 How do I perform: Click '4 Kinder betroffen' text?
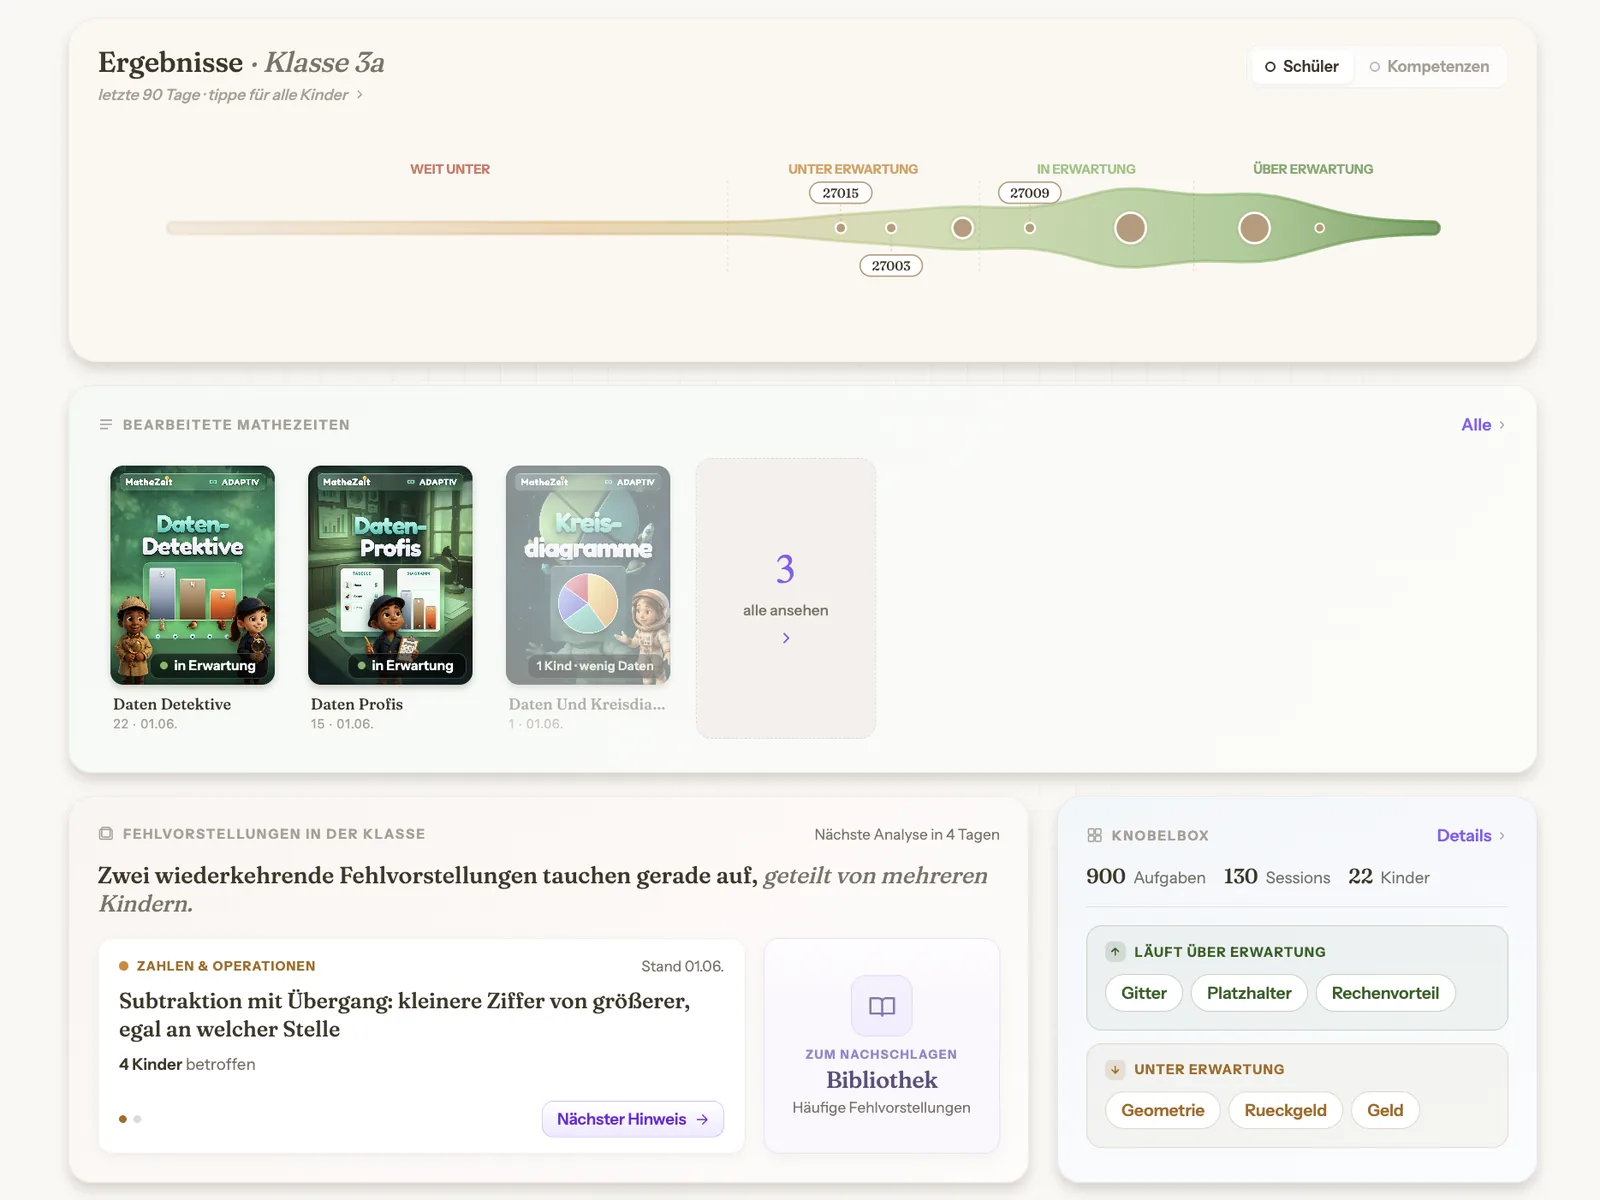click(187, 1065)
